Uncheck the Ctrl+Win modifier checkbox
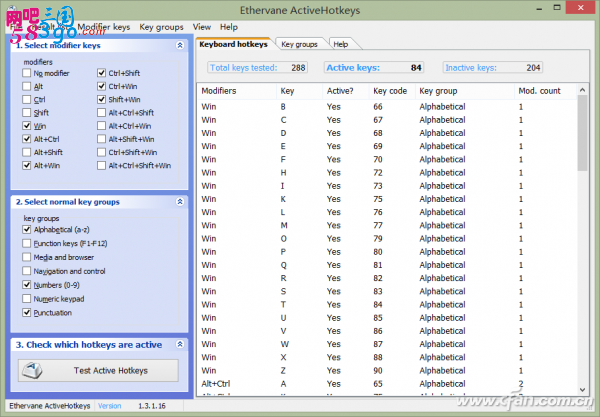The image size is (600, 417). point(101,86)
